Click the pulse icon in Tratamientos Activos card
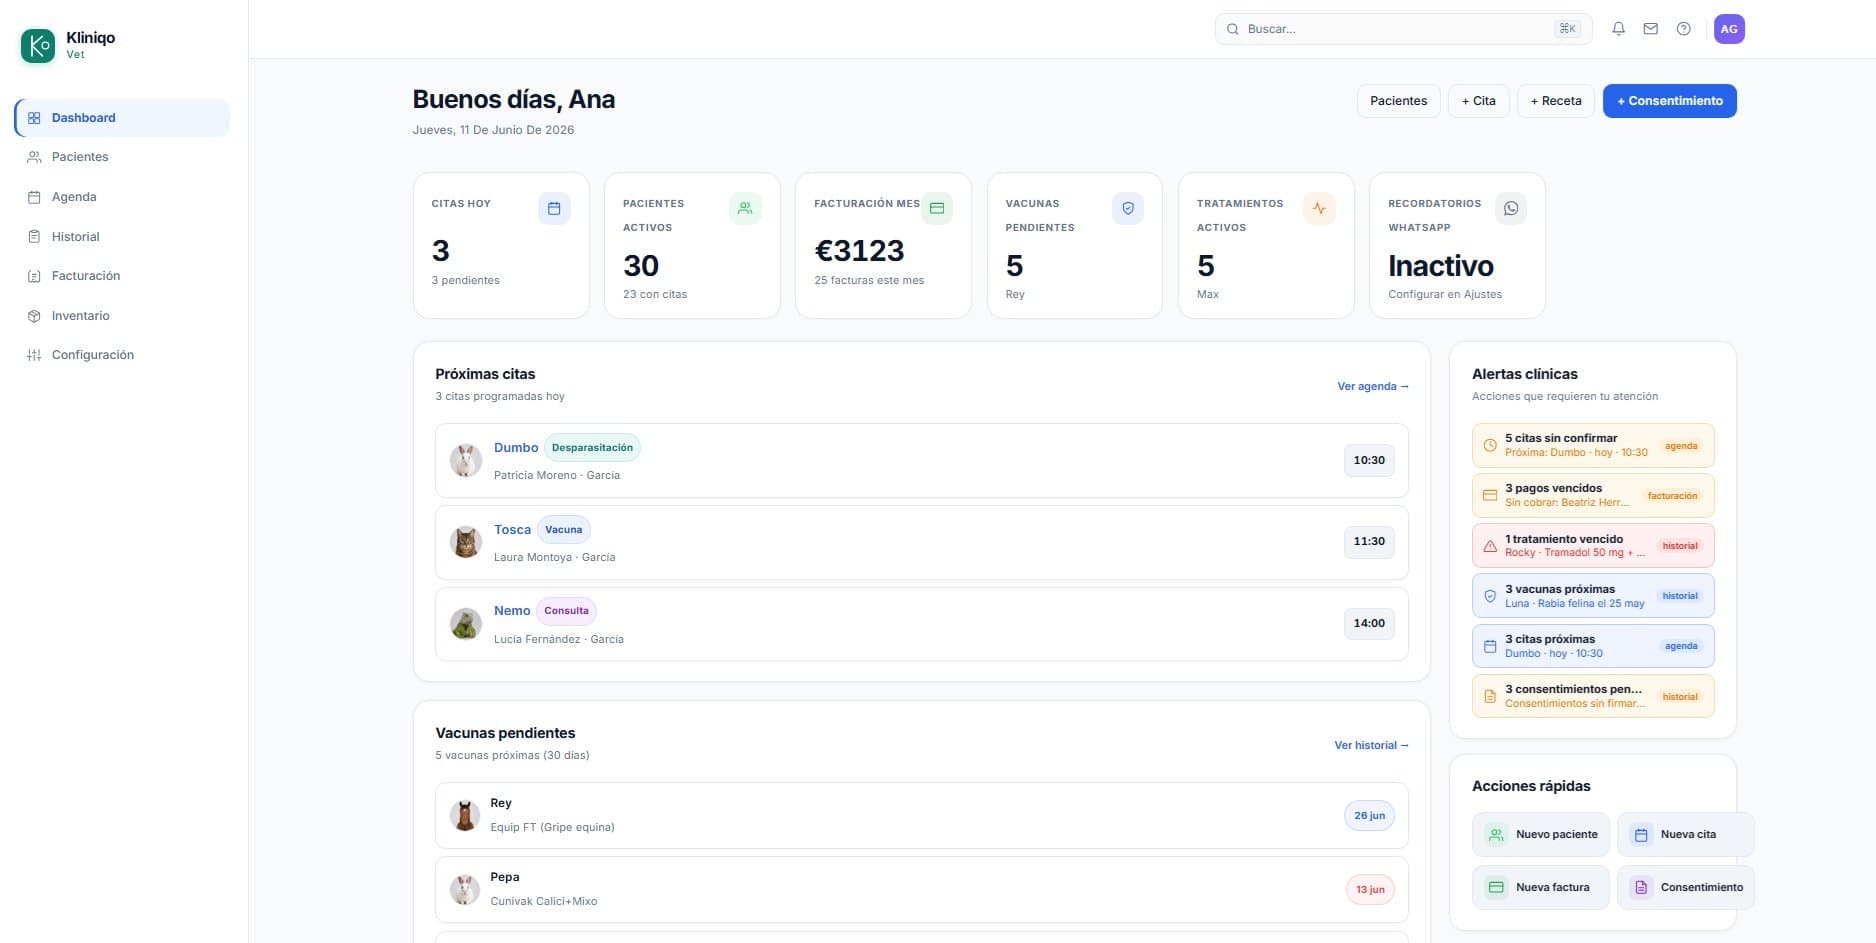The width and height of the screenshot is (1876, 943). (1319, 208)
